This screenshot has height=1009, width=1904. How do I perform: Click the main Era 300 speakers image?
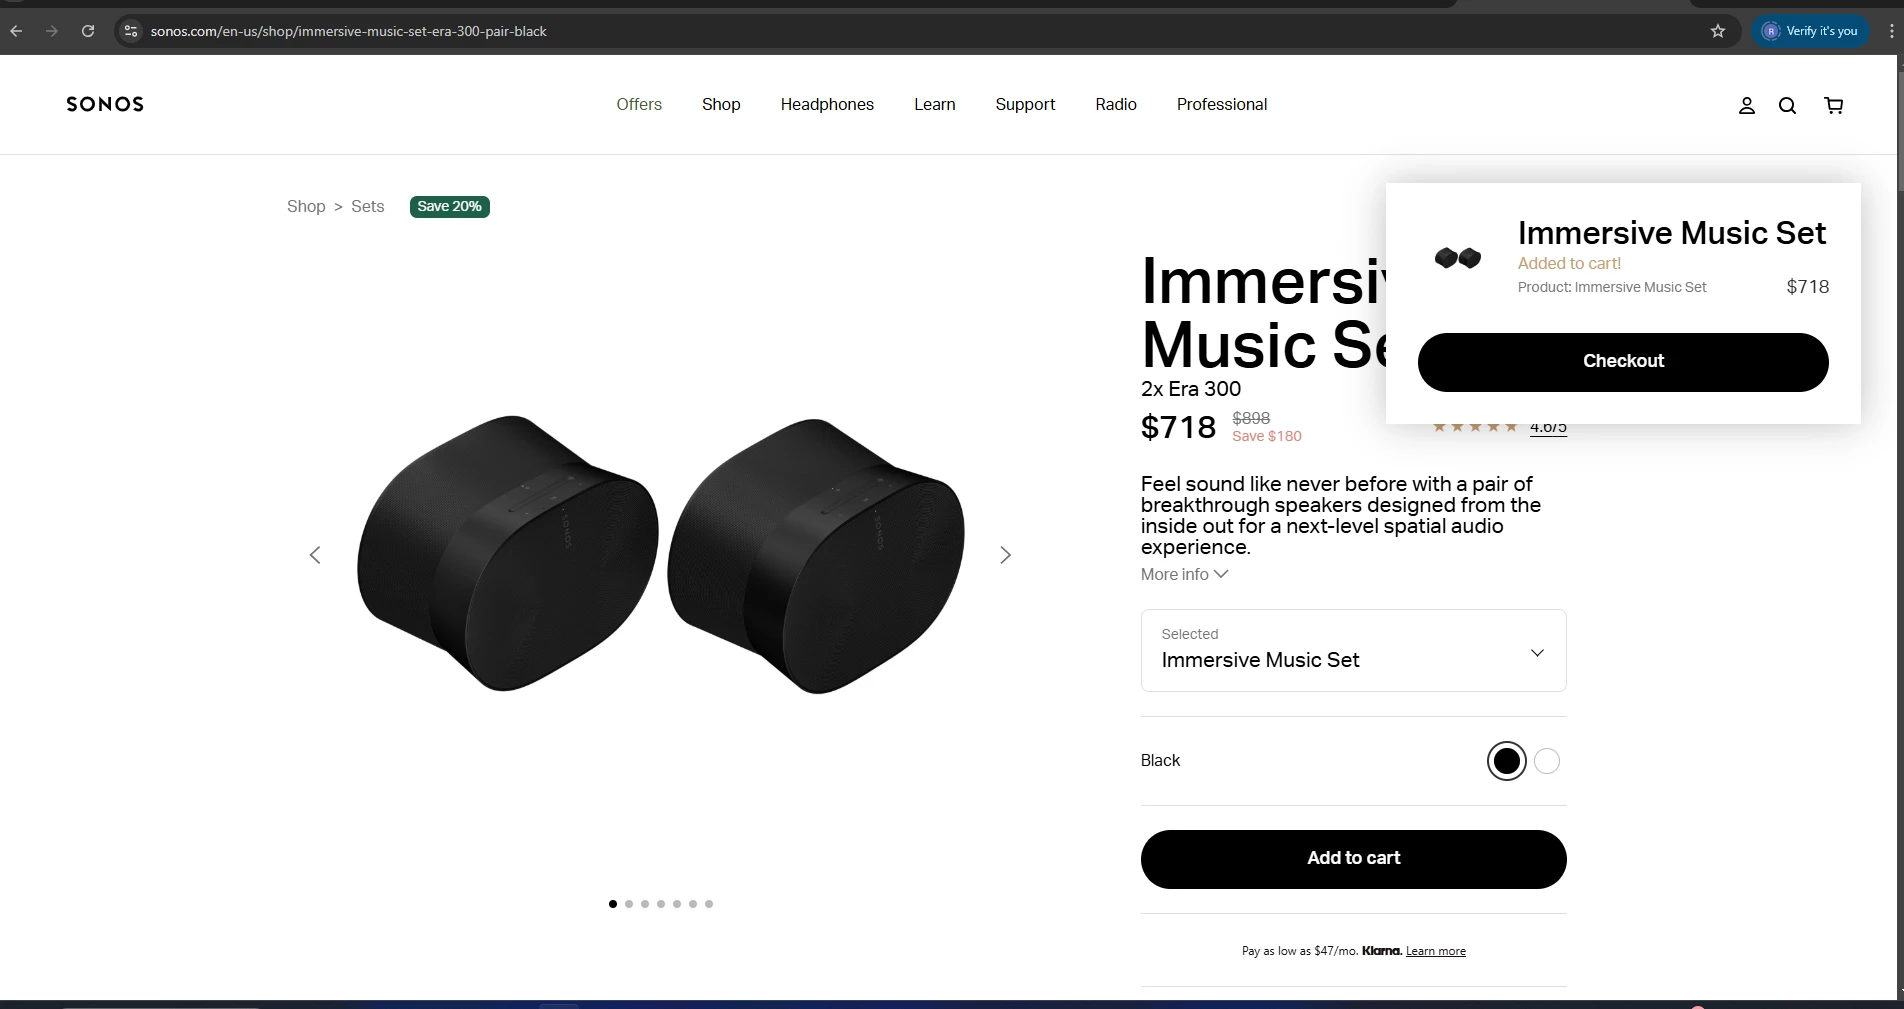point(660,553)
